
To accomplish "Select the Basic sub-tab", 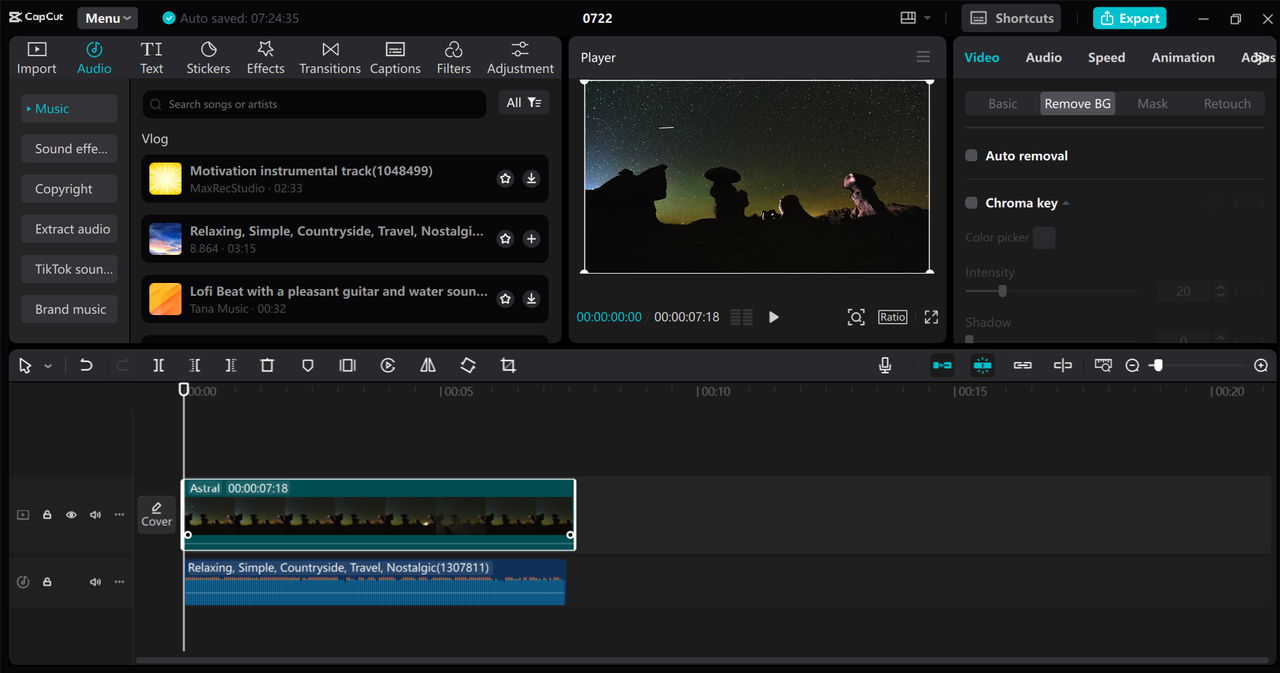I will (1003, 104).
